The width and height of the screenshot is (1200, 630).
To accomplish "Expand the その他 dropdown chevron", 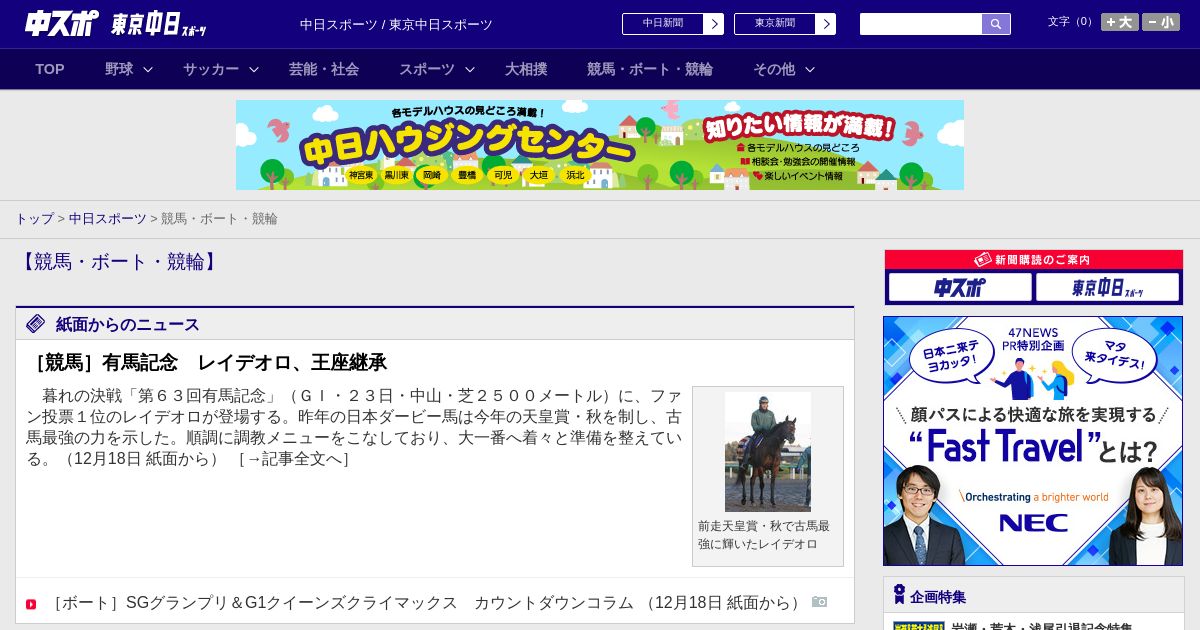I will 810,69.
